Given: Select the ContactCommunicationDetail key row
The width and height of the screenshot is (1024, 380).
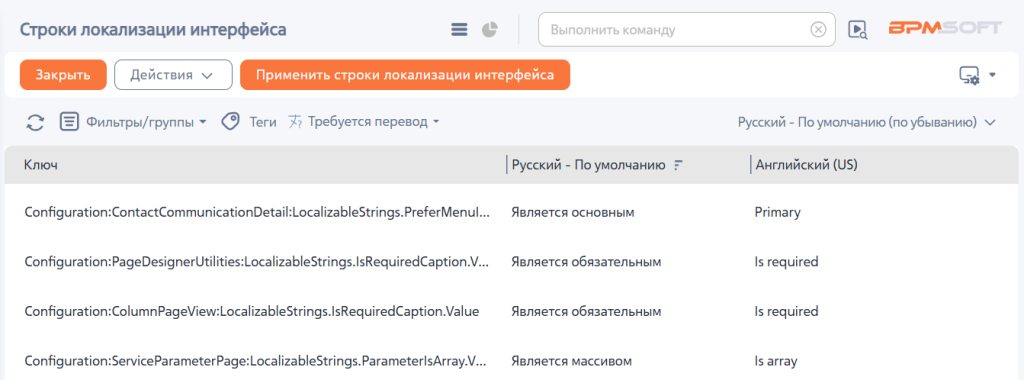Looking at the screenshot, I should coord(257,212).
